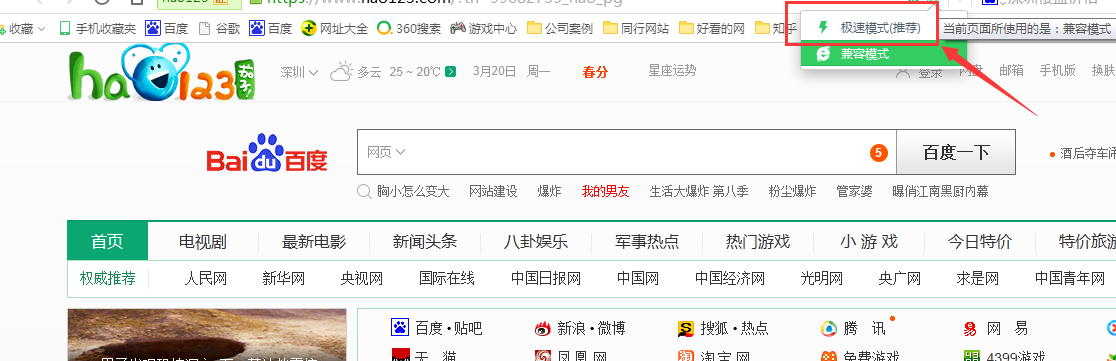
Task: Click the 网站建设 hot search
Action: click(x=493, y=191)
